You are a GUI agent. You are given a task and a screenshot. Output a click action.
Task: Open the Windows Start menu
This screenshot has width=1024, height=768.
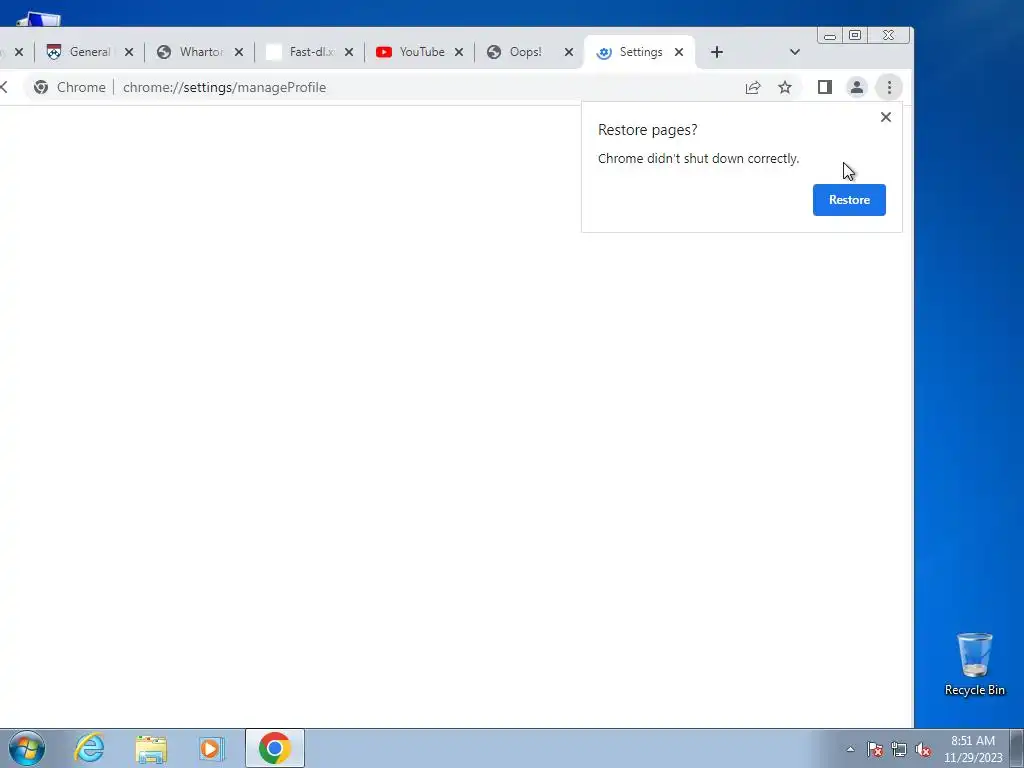coord(27,748)
